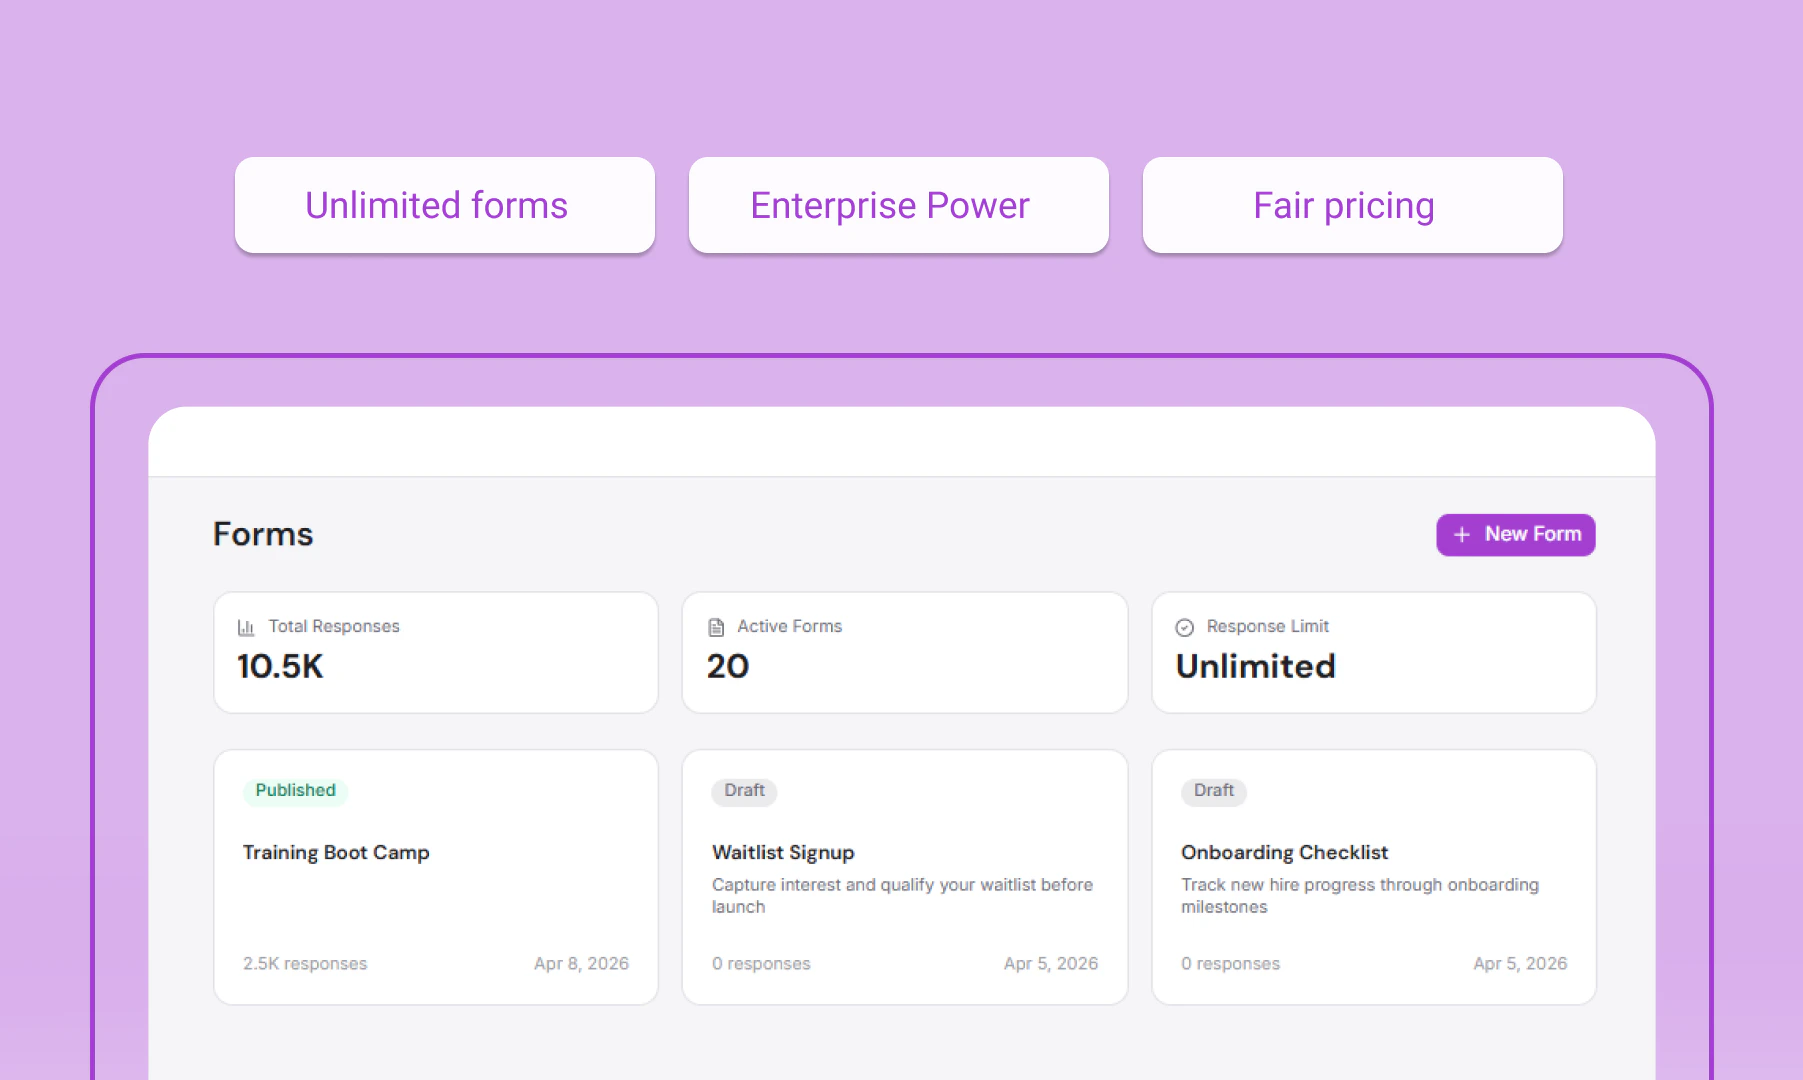Screen dimensions: 1803x1080
Task: Select the Enterprise Power pill
Action: 898,205
